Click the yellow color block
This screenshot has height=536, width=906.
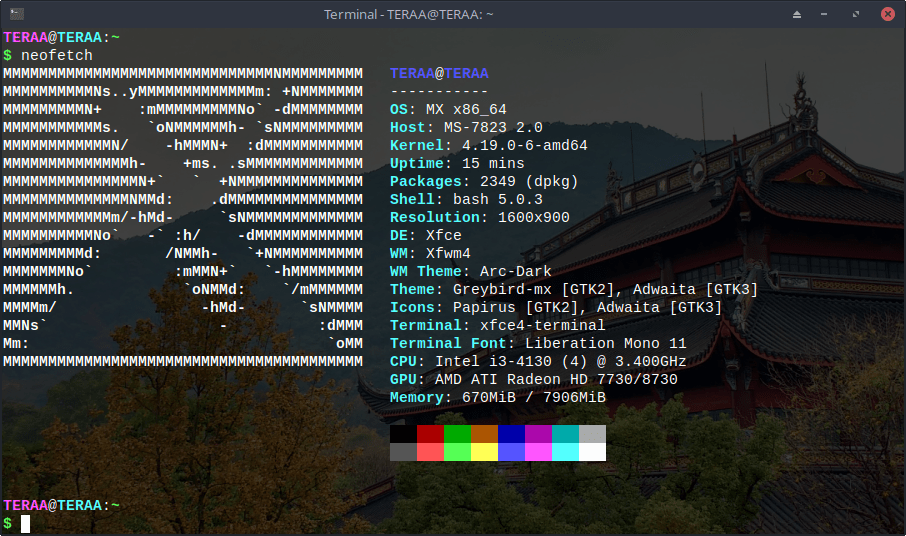(485, 452)
